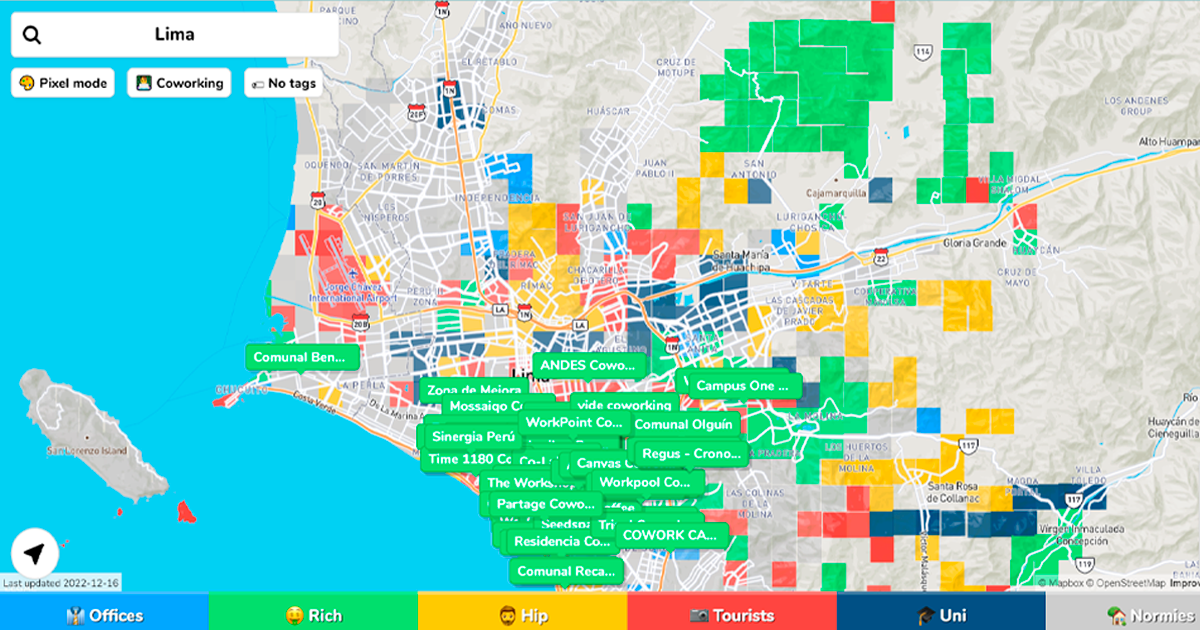The height and width of the screenshot is (630, 1200).
Task: Click the search magnifier icon
Action: pyautogui.click(x=32, y=35)
